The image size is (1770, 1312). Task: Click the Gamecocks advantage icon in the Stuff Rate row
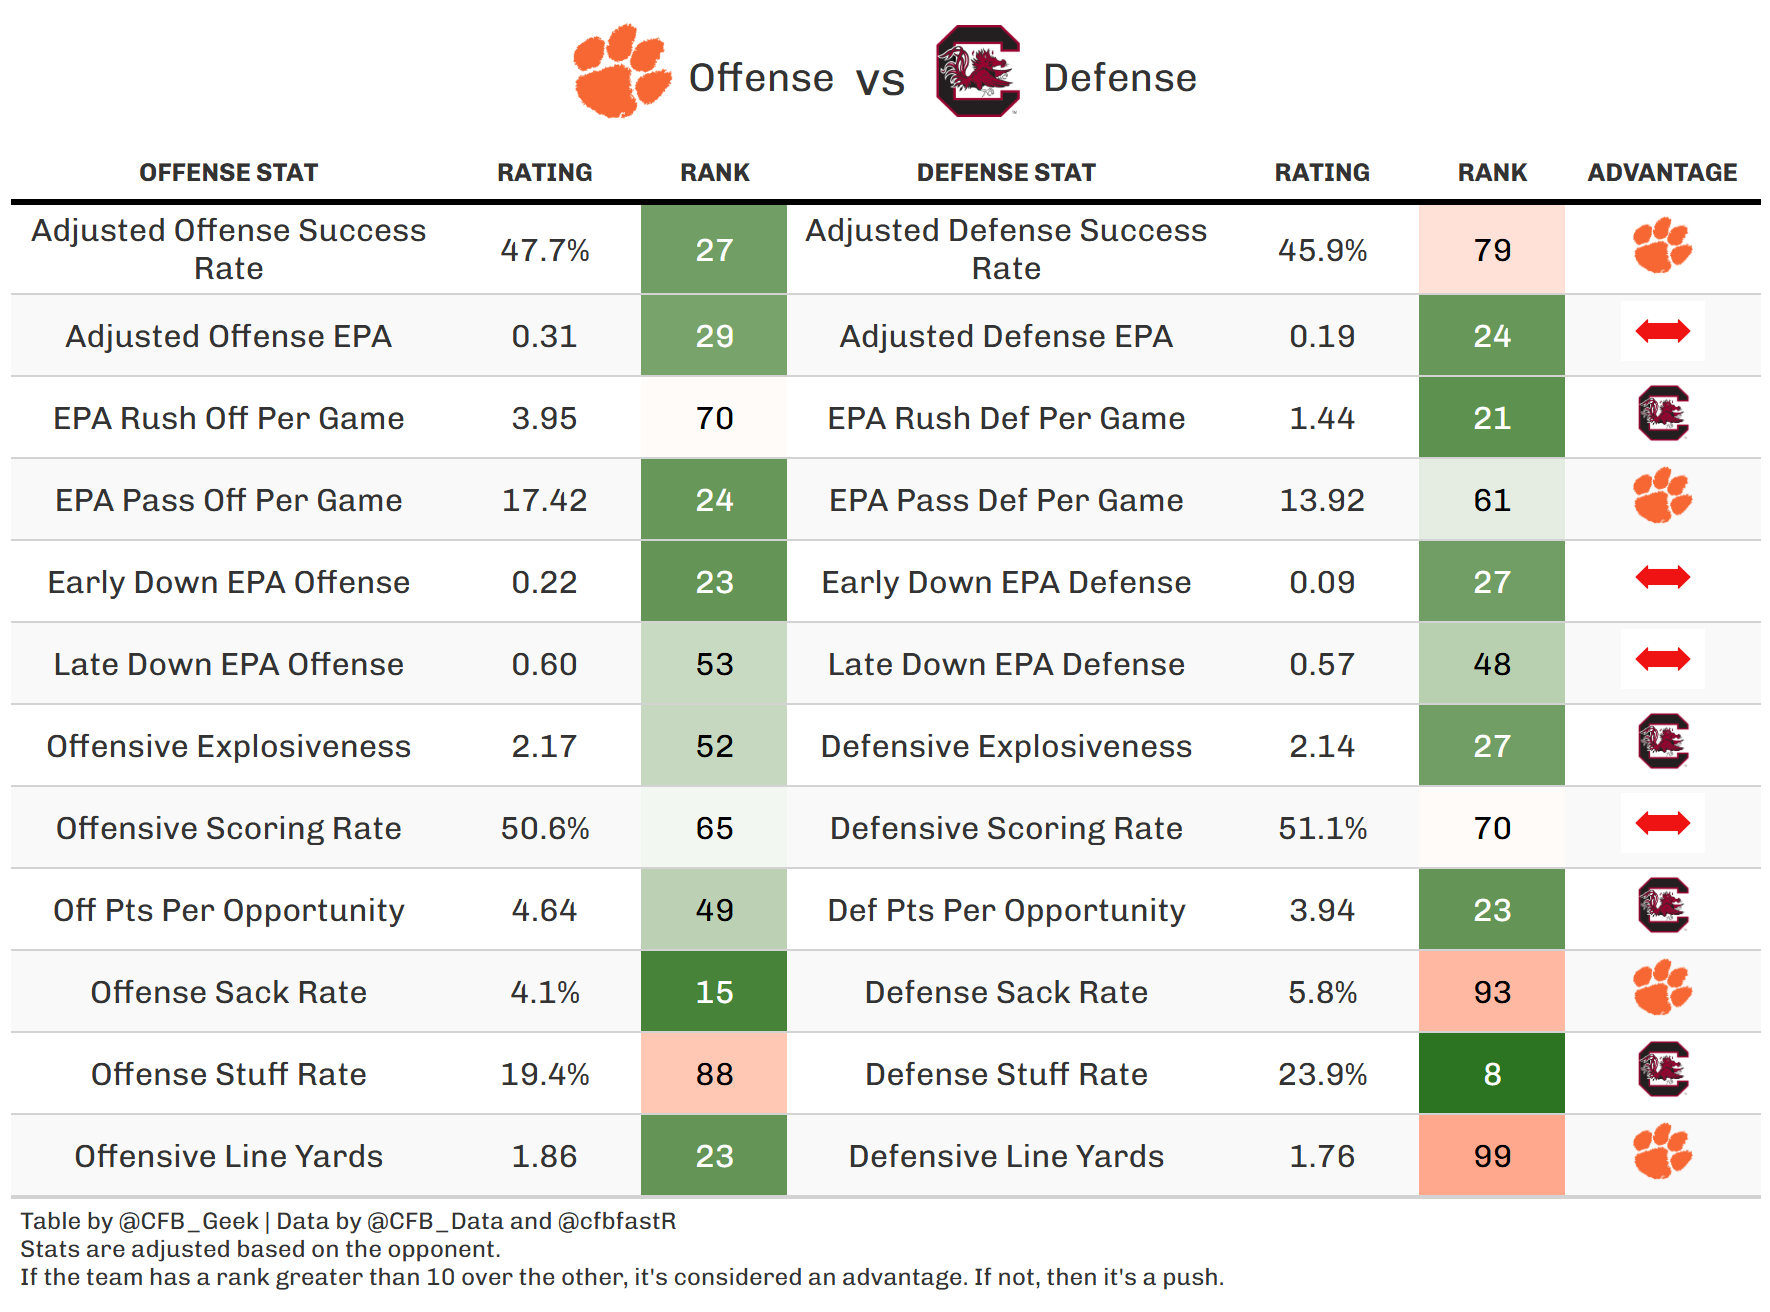[x=1662, y=1069]
